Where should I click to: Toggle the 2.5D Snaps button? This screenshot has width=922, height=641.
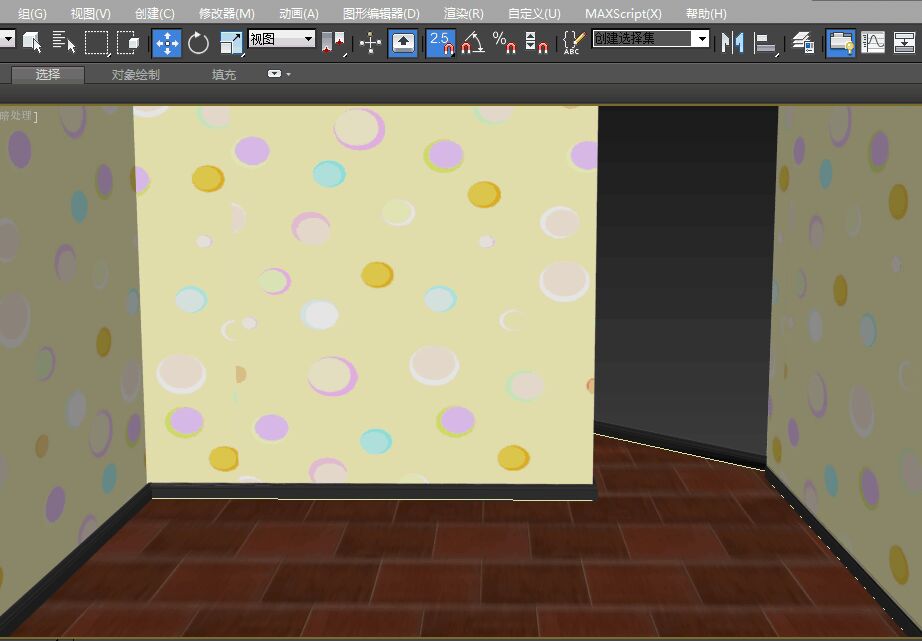click(440, 43)
